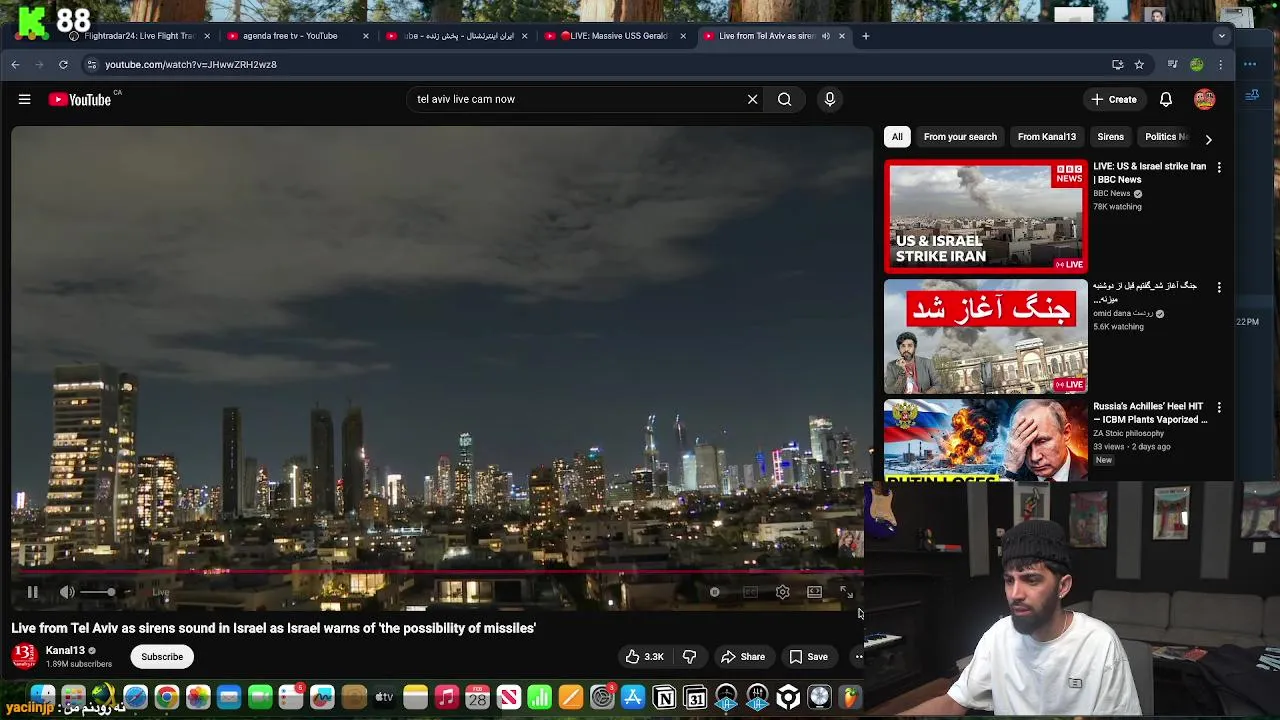Viewport: 1280px width, 720px height.
Task: Adjust the player volume slider
Action: click(97, 592)
